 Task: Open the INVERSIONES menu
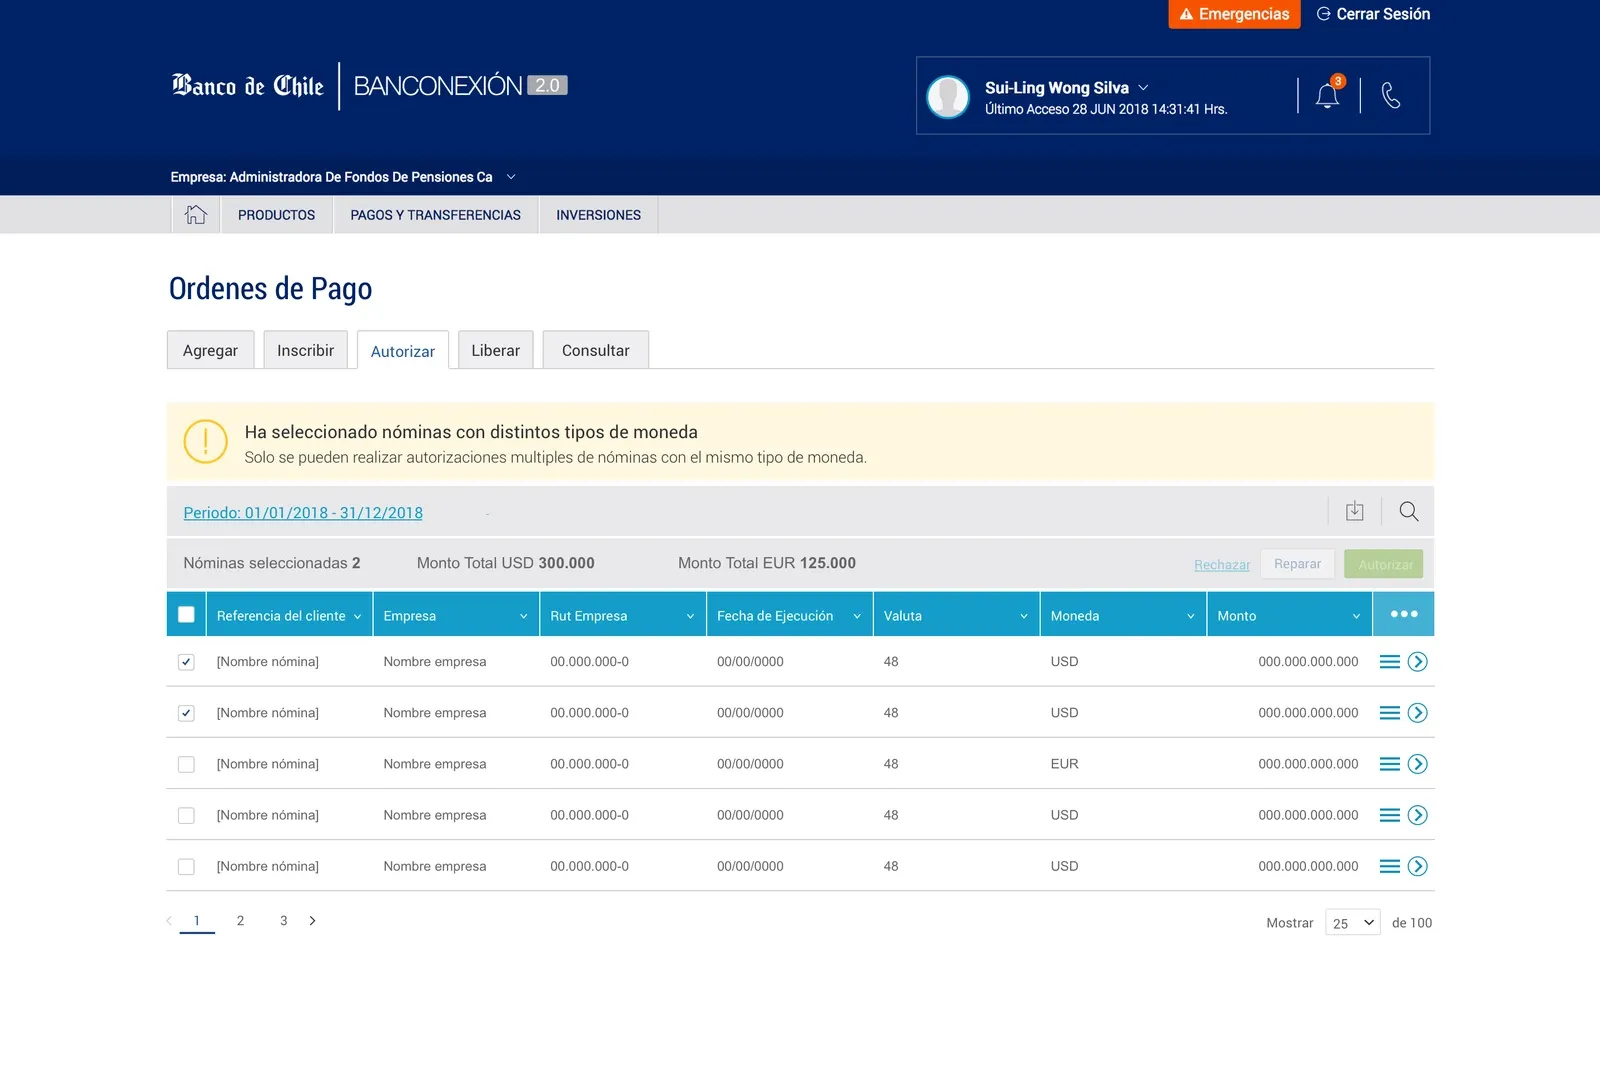point(598,215)
